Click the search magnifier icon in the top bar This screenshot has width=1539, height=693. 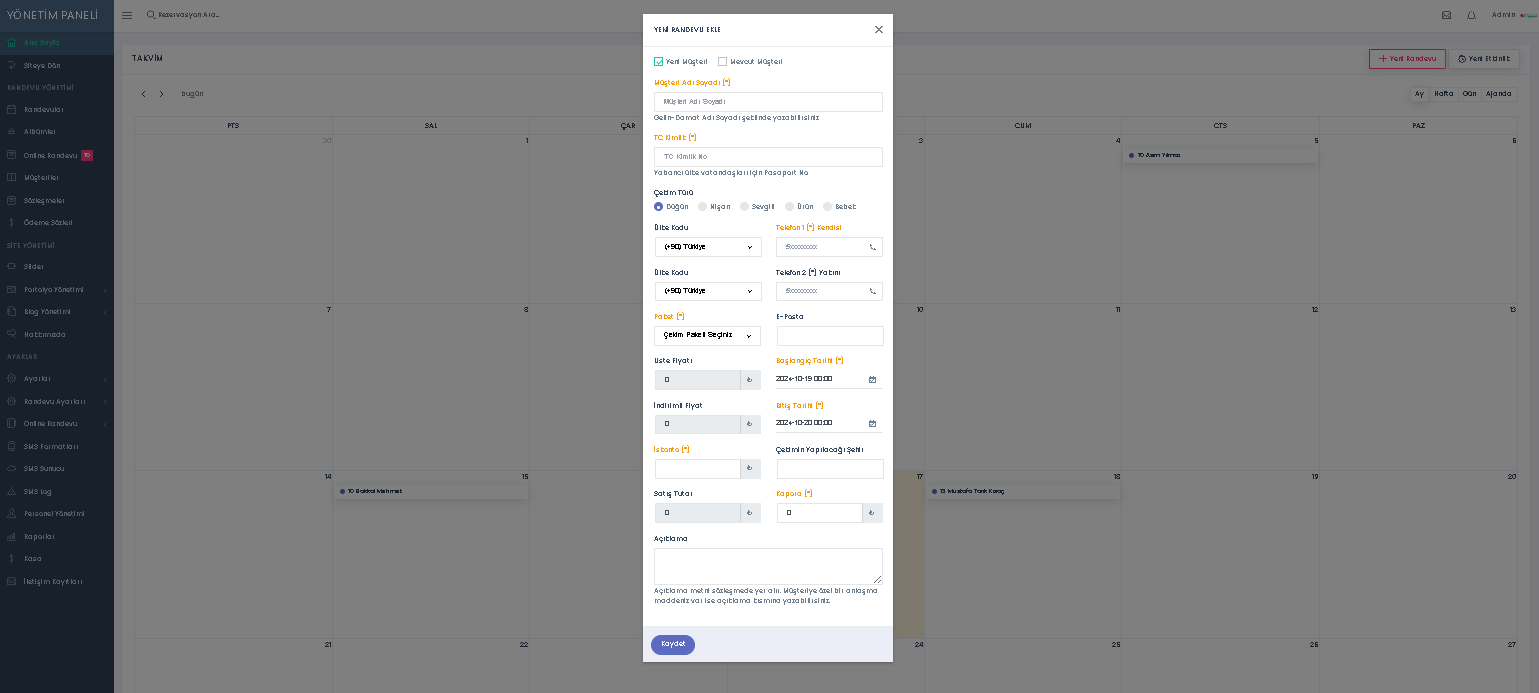pos(151,15)
